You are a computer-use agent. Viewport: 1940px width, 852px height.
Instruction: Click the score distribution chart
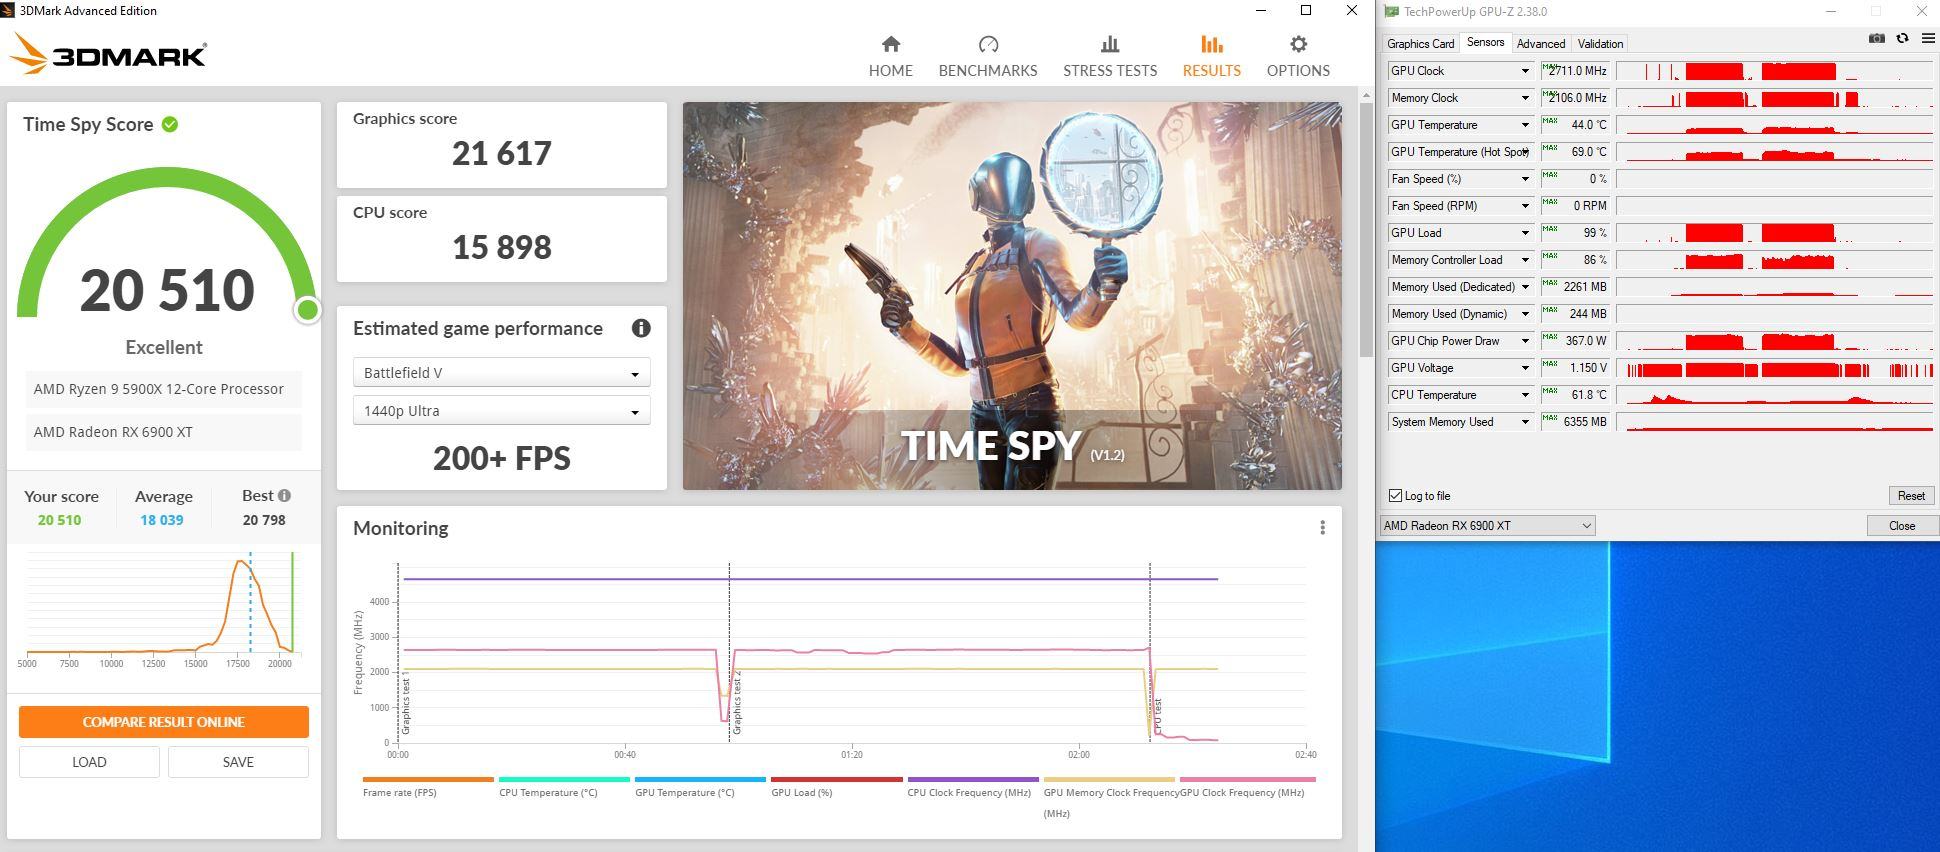pyautogui.click(x=163, y=609)
